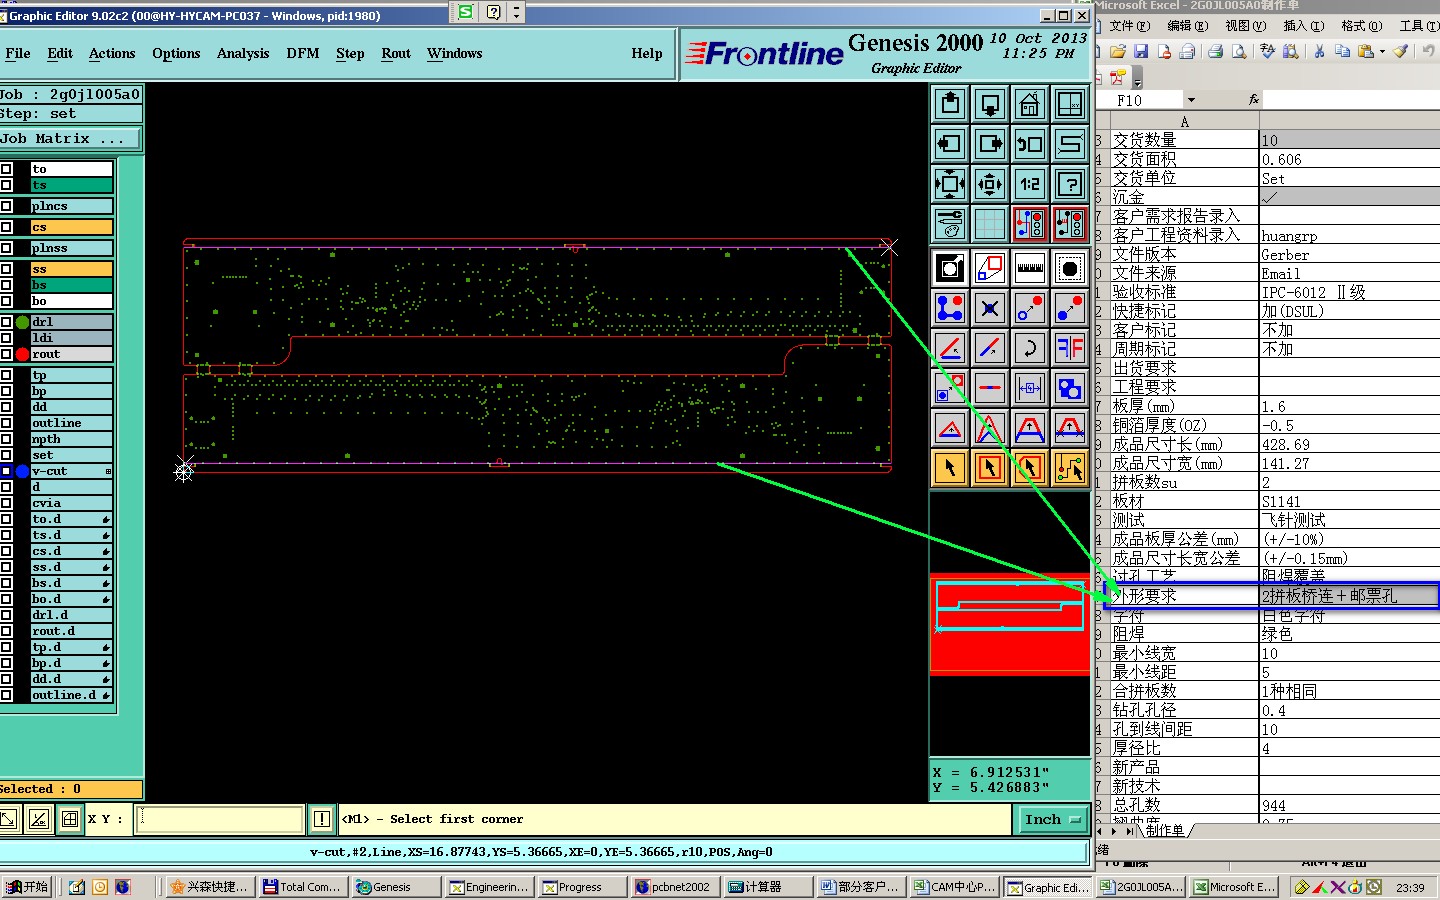
Task: Select the yellow arrow pointer select tool
Action: (x=949, y=468)
